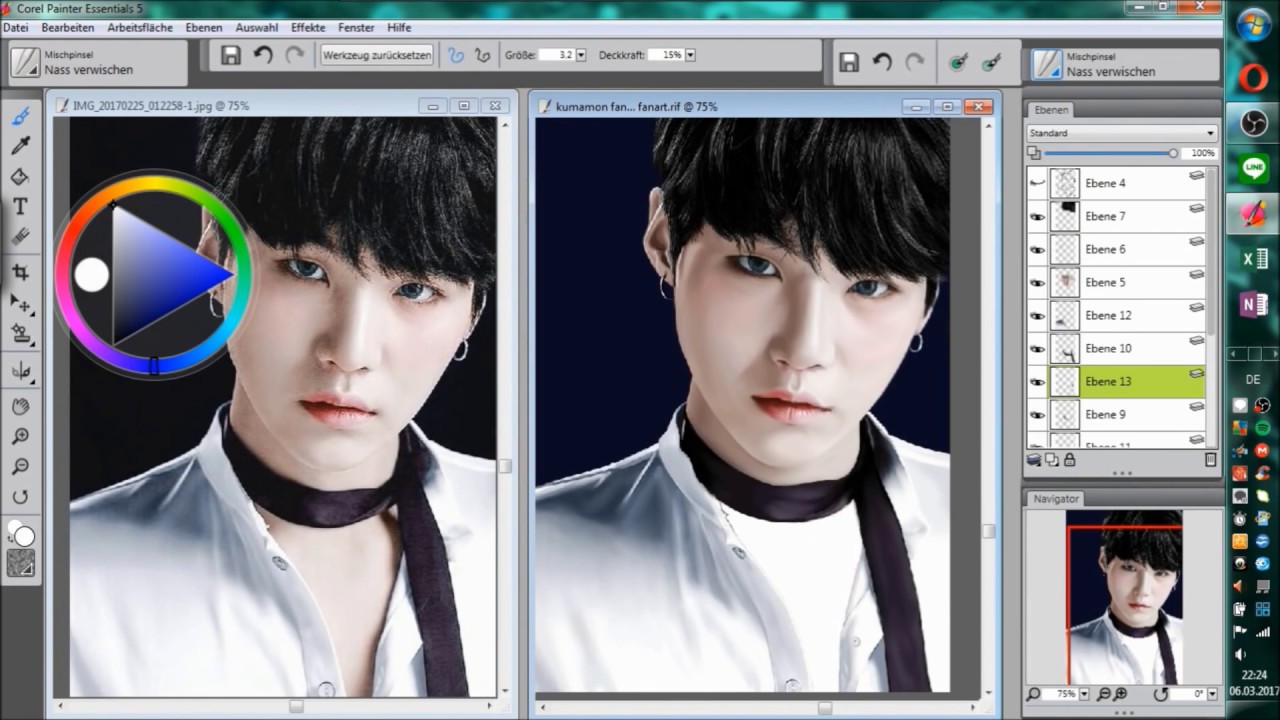Hide layer Ebene 6
Image resolution: width=1280 pixels, height=720 pixels.
pyautogui.click(x=1037, y=249)
